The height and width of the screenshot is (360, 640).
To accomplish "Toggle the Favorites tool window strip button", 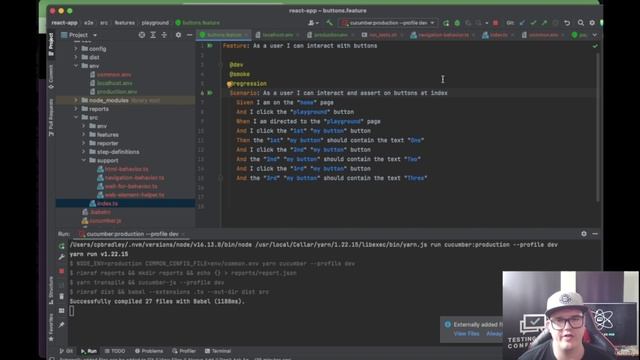I will (51, 327).
